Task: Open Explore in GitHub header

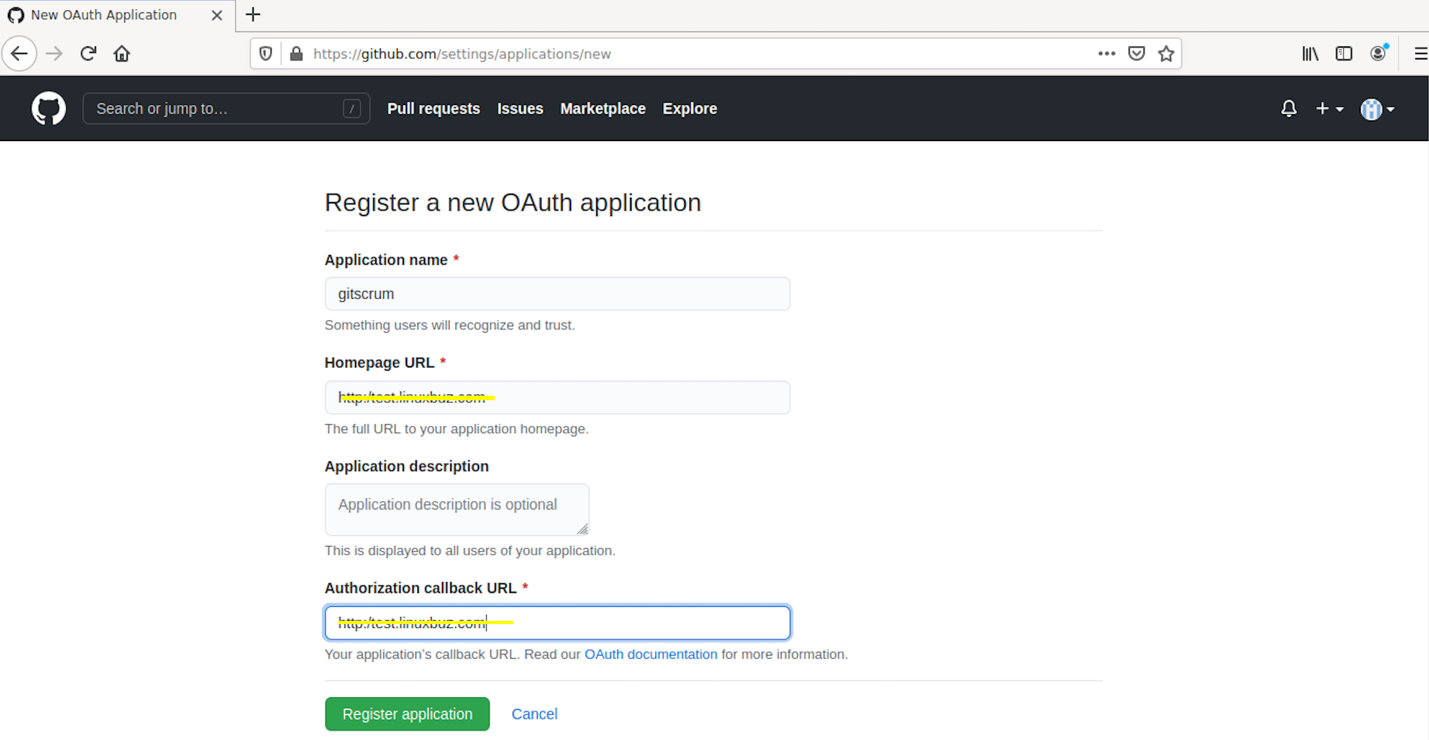Action: coord(690,109)
